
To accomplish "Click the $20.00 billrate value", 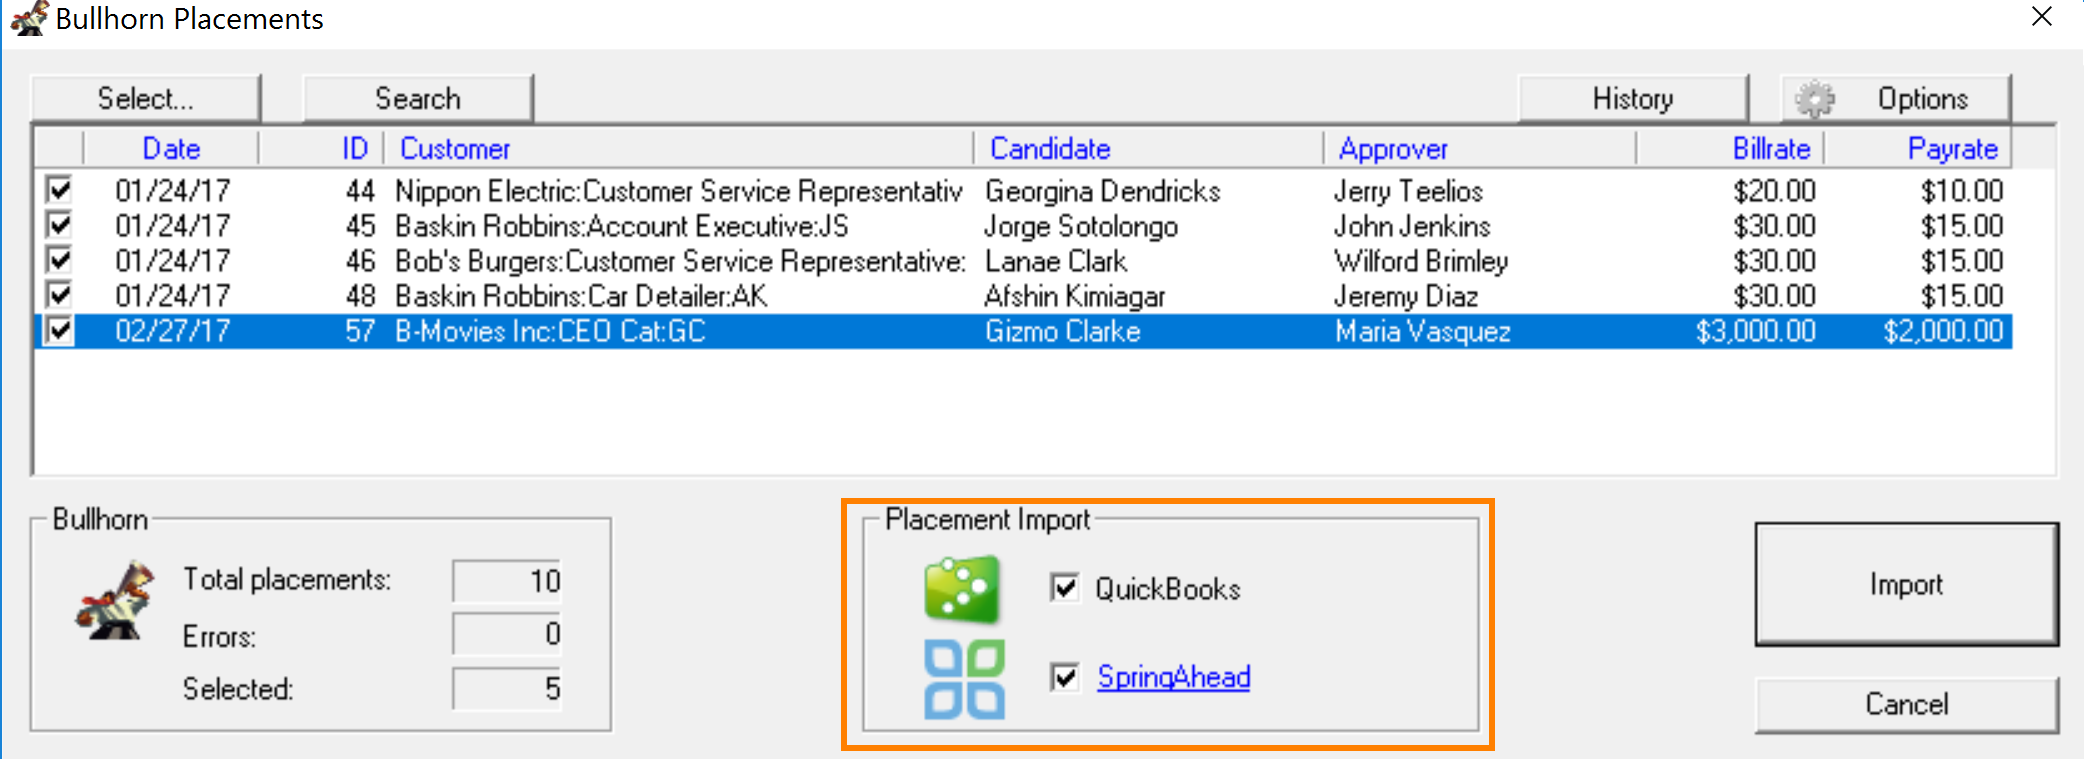I will pyautogui.click(x=1774, y=190).
